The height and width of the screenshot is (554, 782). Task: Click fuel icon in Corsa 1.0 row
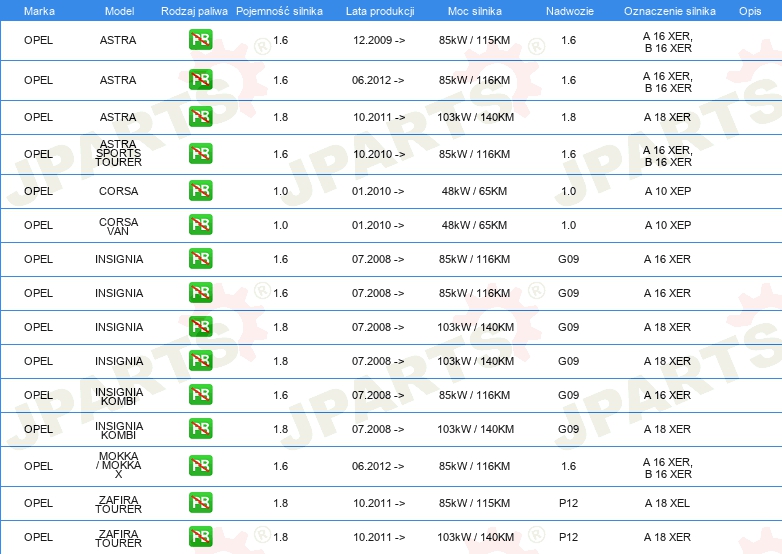200,191
